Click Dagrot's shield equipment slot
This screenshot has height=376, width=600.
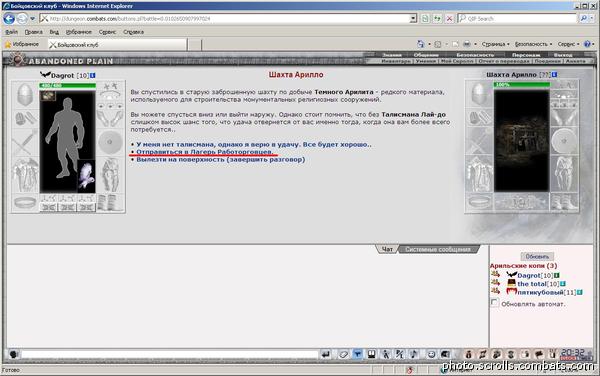coord(110,142)
